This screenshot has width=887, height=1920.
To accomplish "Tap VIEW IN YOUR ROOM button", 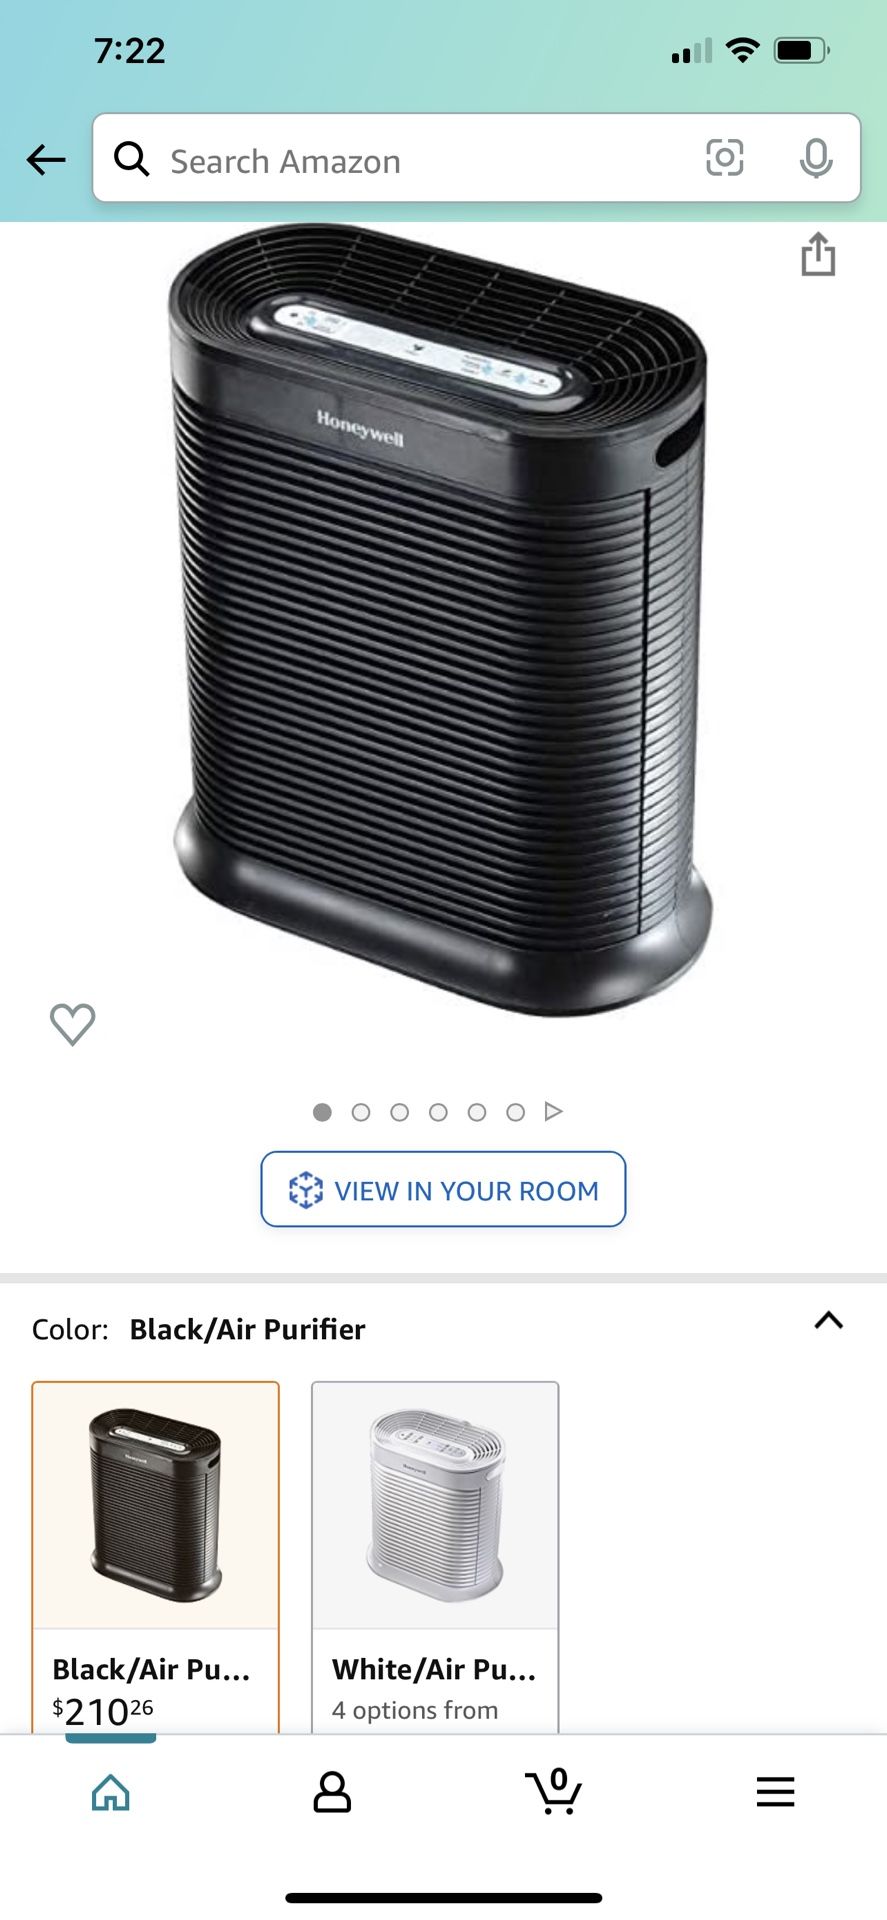I will (443, 1189).
